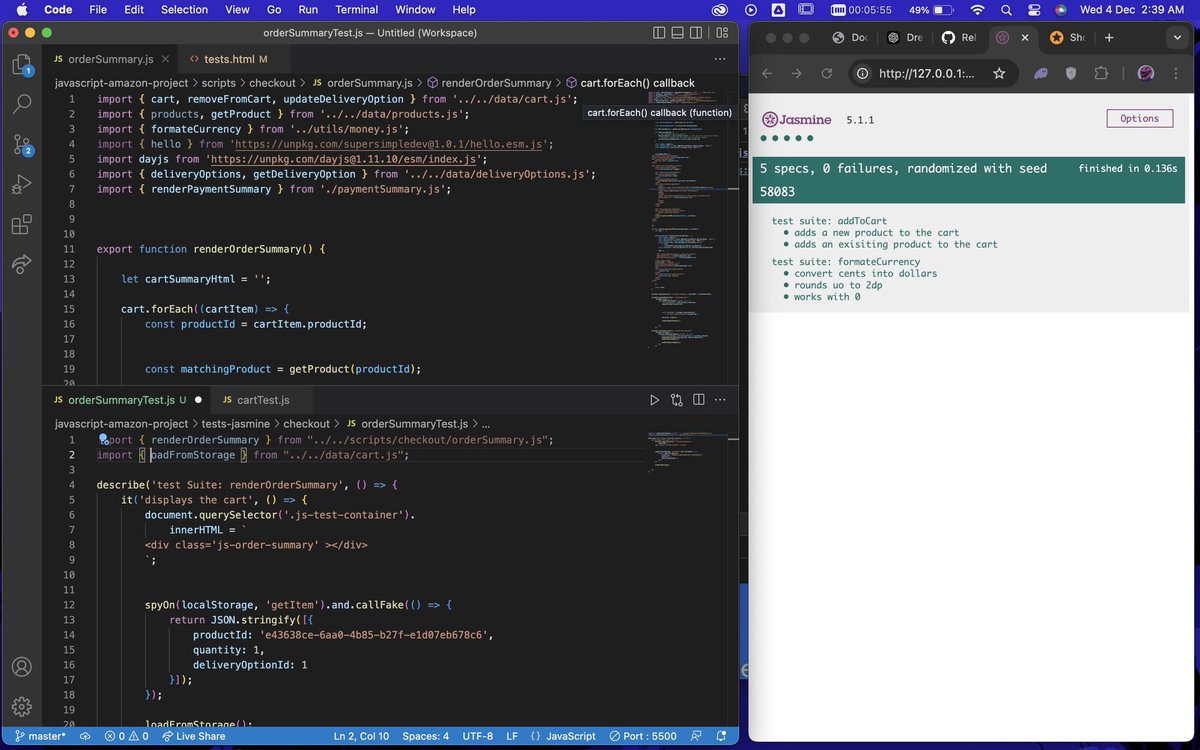The image size is (1200, 750).
Task: Bookmark page with star icon
Action: (x=999, y=73)
